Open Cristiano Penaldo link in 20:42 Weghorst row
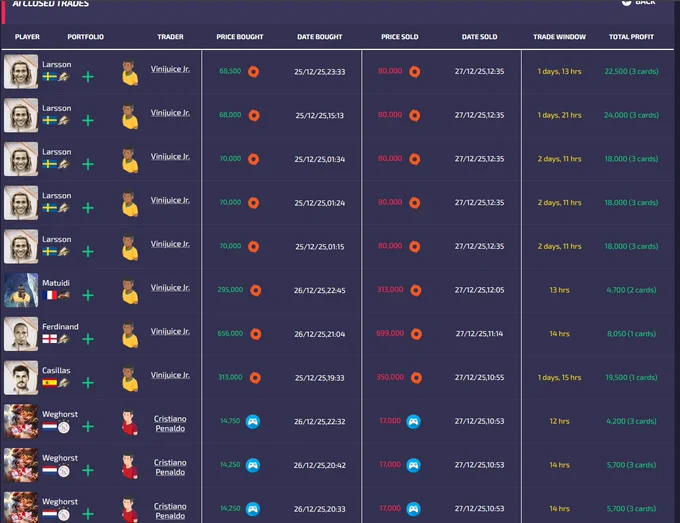The height and width of the screenshot is (523, 680). tap(170, 467)
